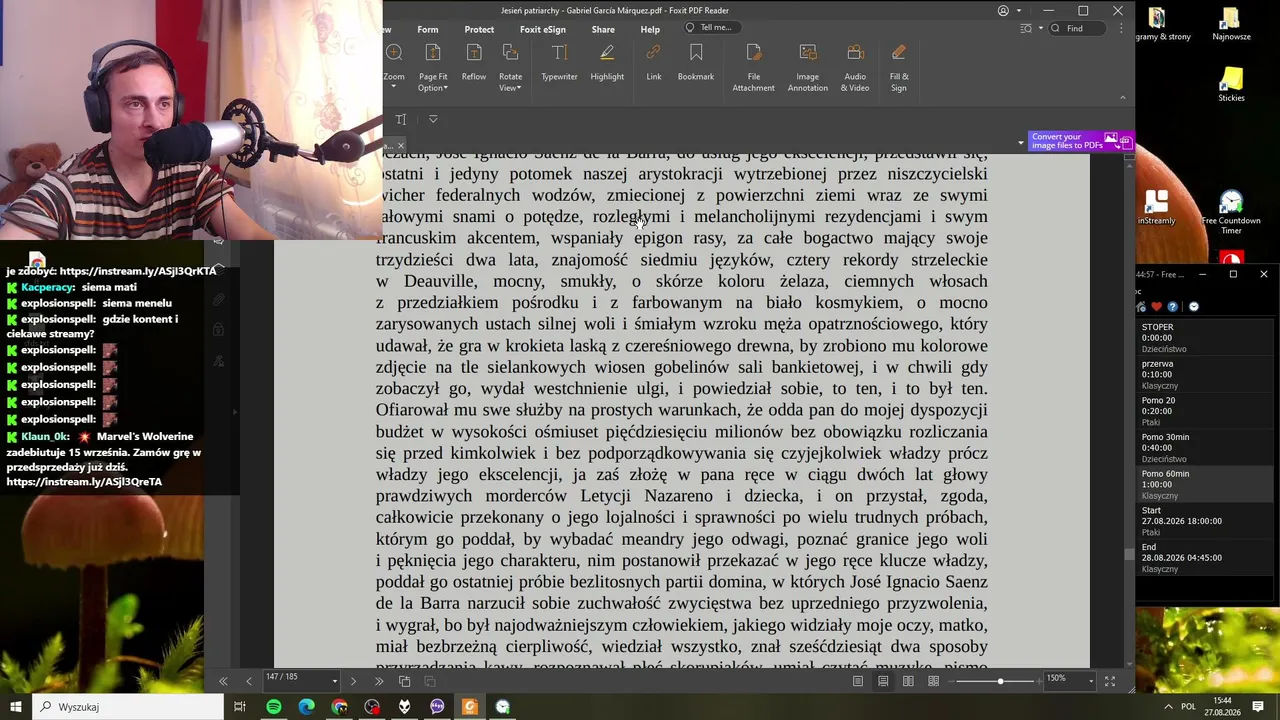Click the previous view icon in status bar
Image resolution: width=1280 pixels, height=720 pixels.
pyautogui.click(x=405, y=681)
